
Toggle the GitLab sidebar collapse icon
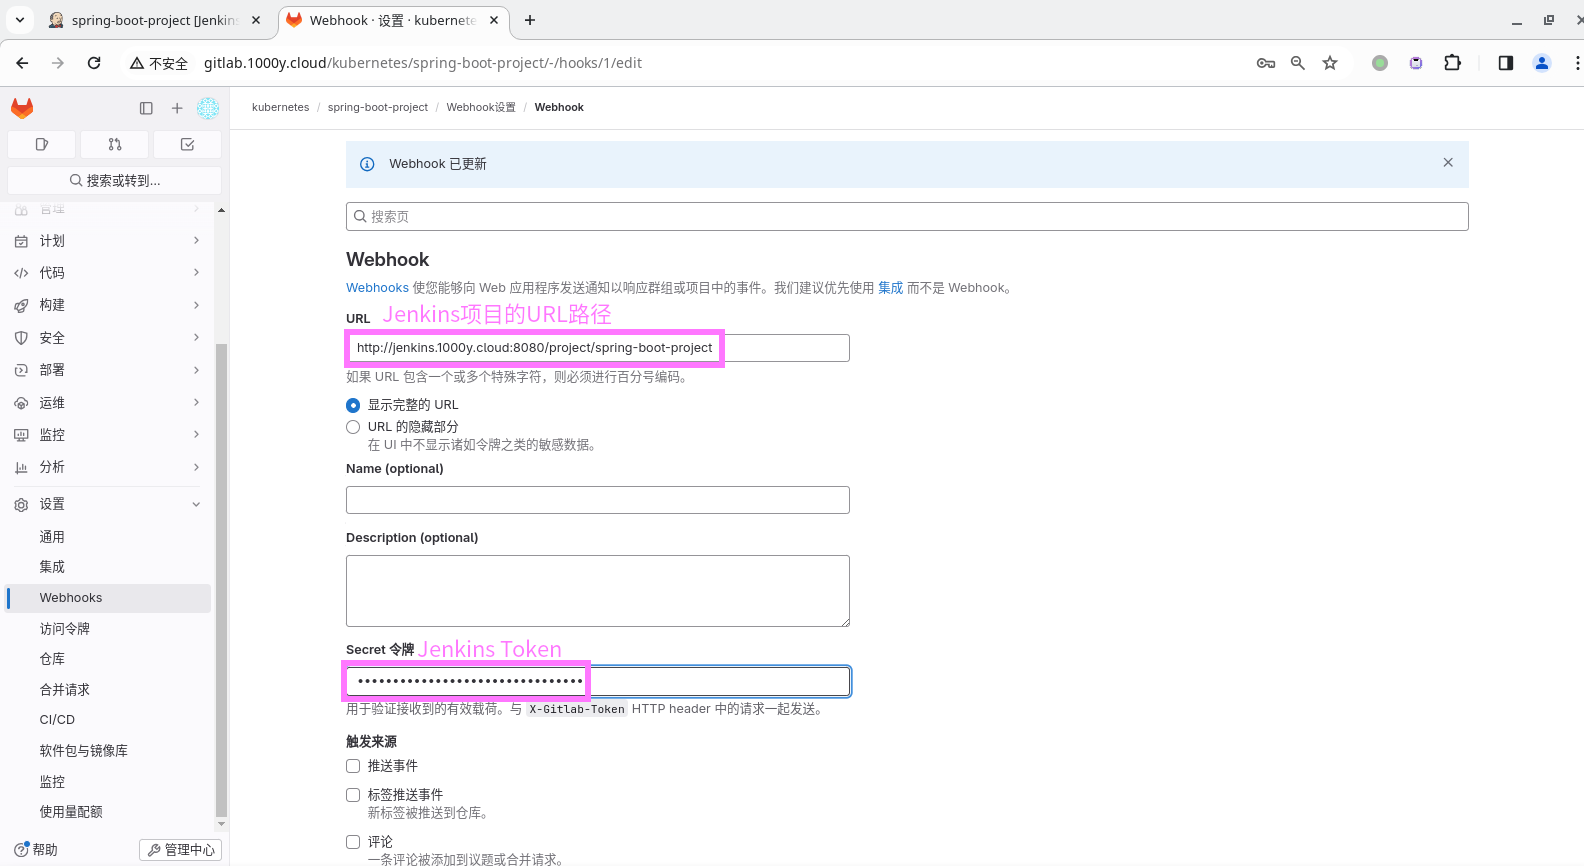click(146, 108)
